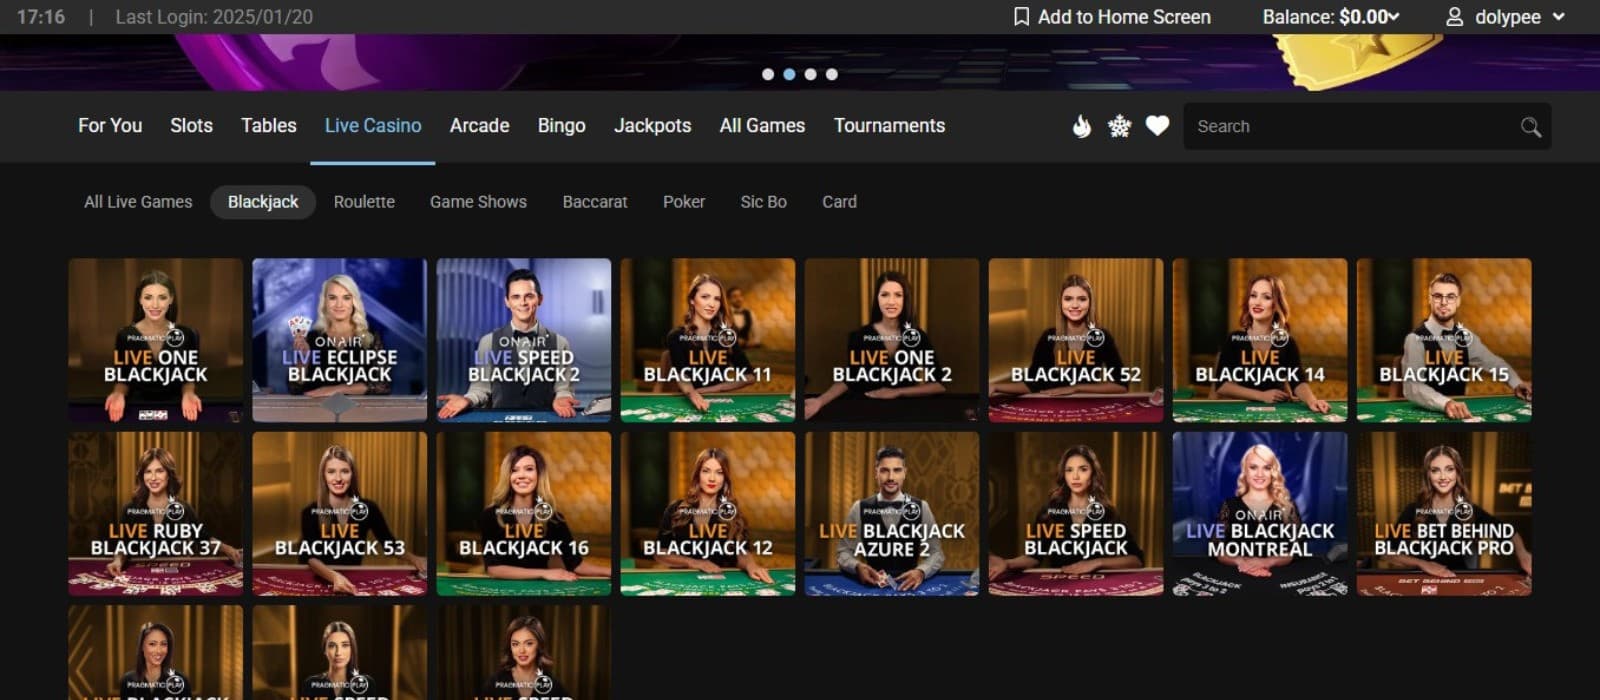Click the Add to Home Screen bookmark icon
The height and width of the screenshot is (700, 1600).
pyautogui.click(x=1021, y=17)
